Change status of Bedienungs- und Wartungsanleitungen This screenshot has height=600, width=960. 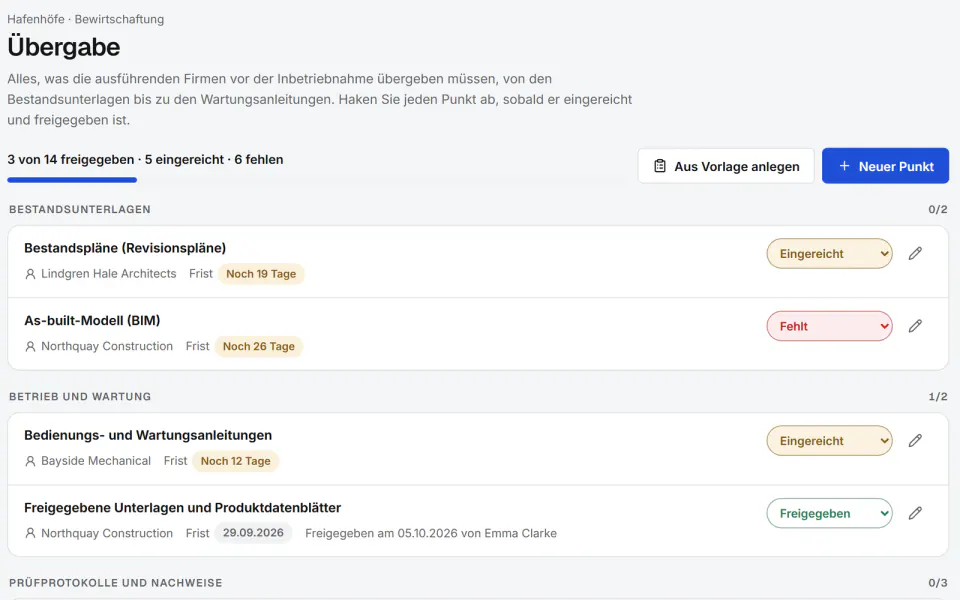829,441
